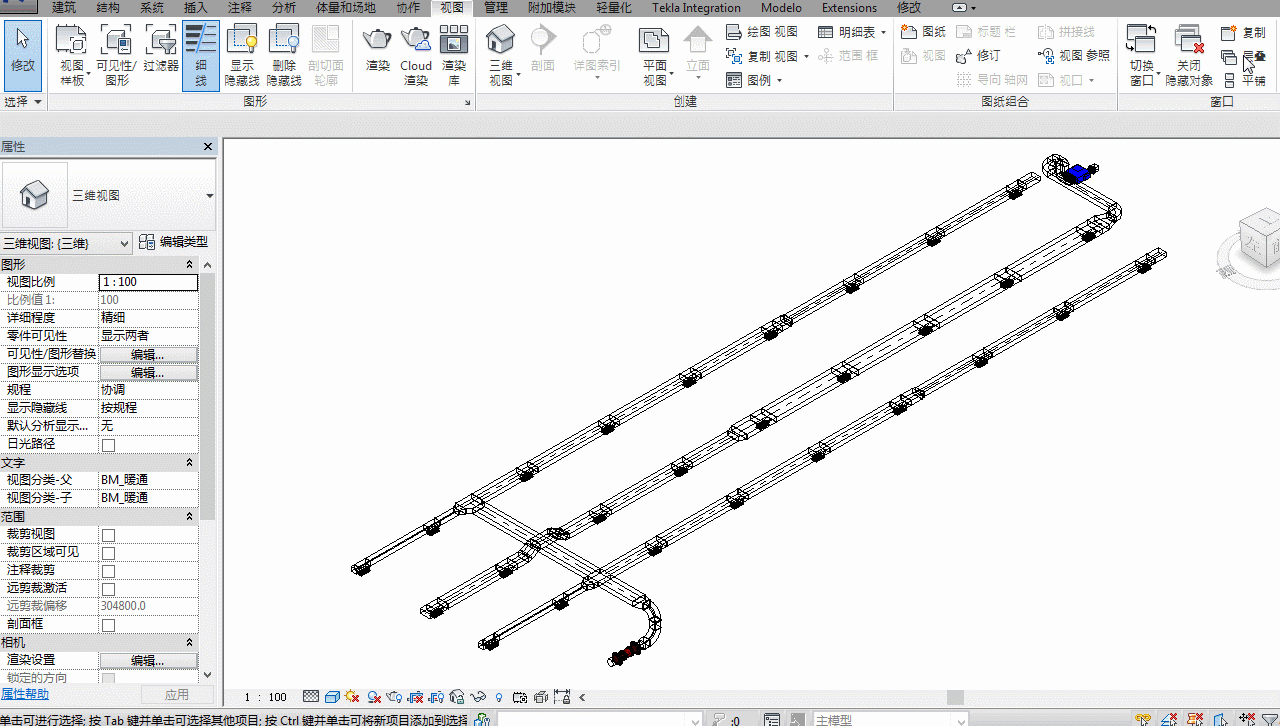Toggle the 注释裁剪 checkbox
The image size is (1280, 726).
(108, 571)
